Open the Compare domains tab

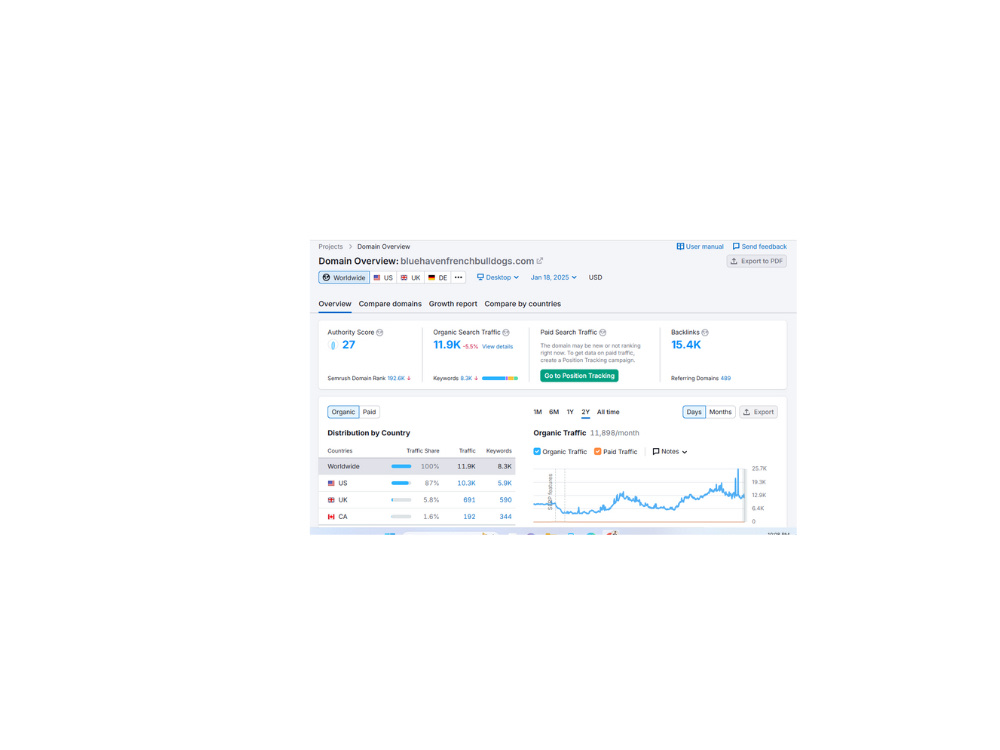390,304
